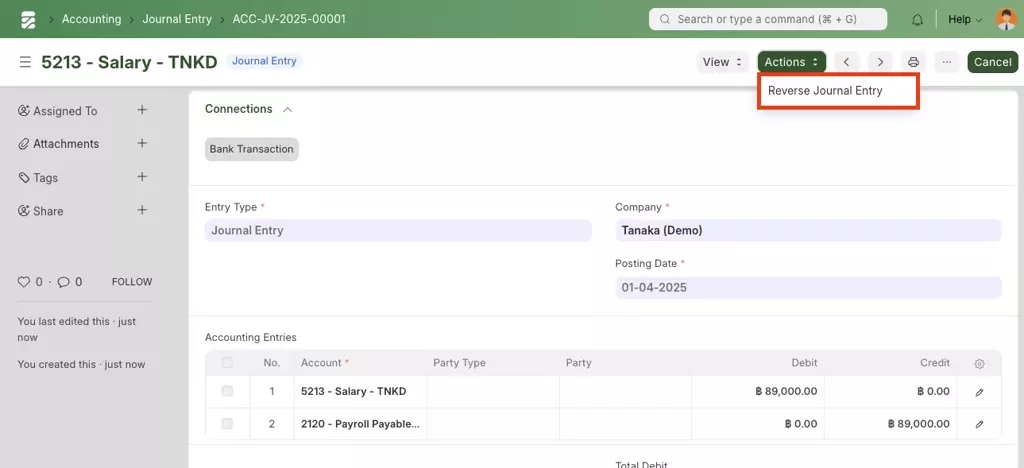Open the Help dropdown
The height and width of the screenshot is (468, 1024).
965,20
